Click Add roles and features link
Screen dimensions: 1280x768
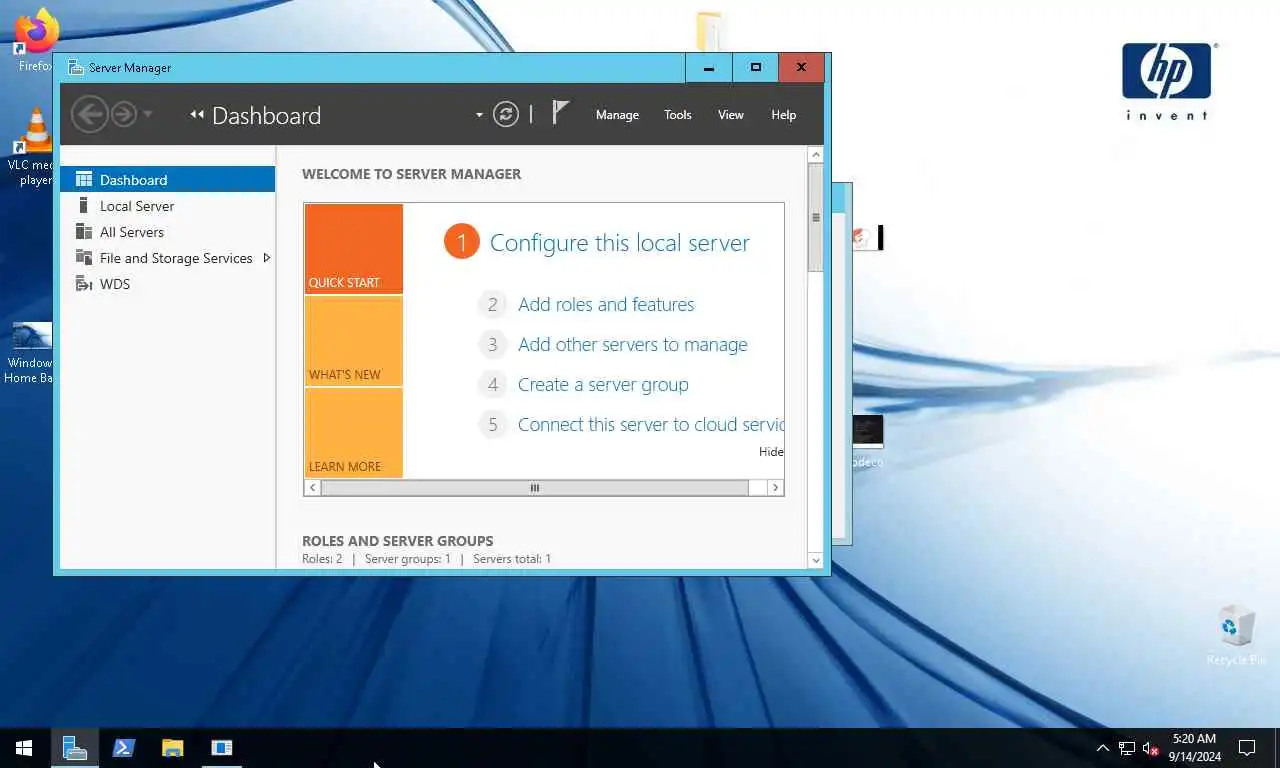point(606,305)
